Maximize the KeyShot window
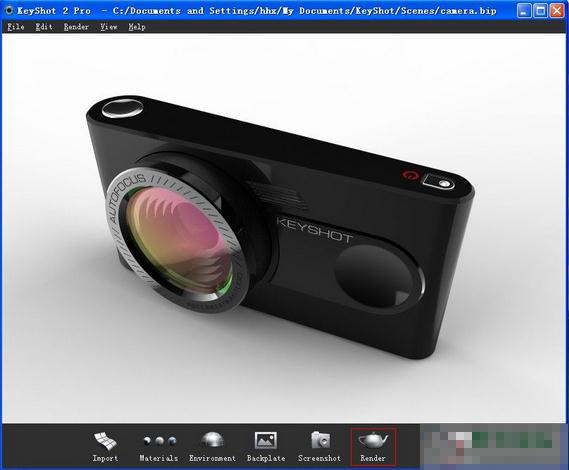569x470 pixels. pos(540,11)
